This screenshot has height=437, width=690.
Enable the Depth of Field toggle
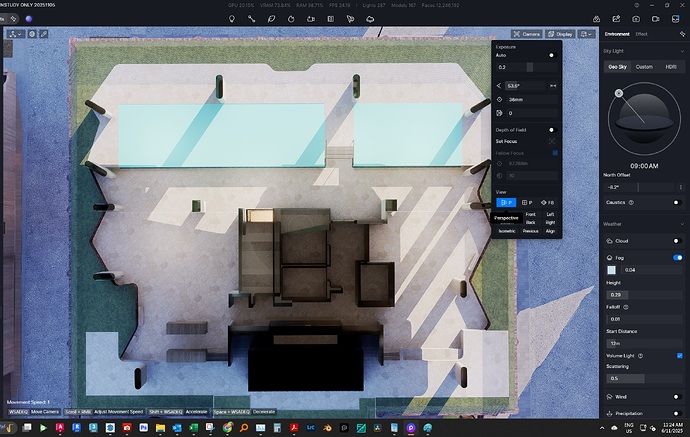point(551,130)
